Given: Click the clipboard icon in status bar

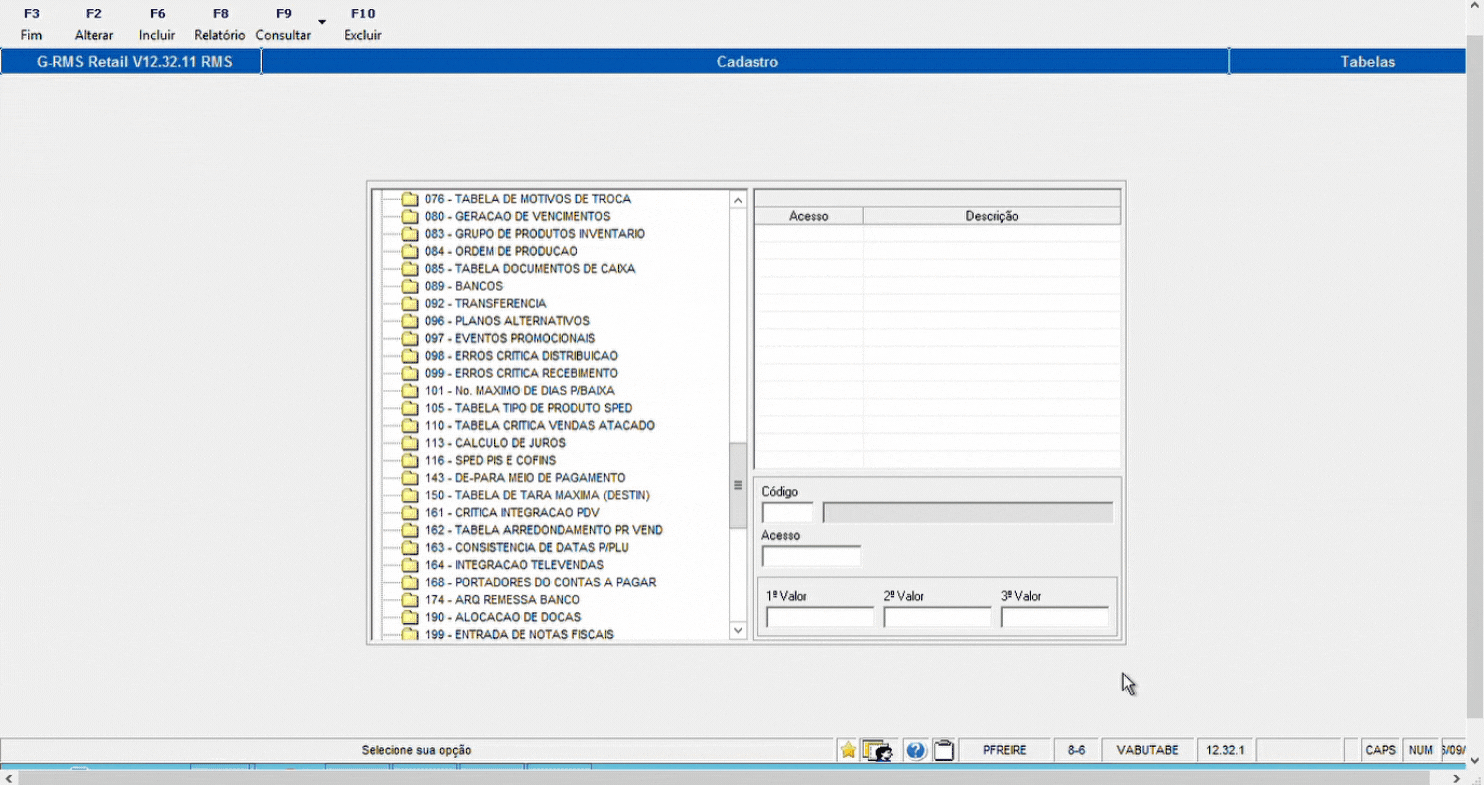Looking at the screenshot, I should pos(943,750).
